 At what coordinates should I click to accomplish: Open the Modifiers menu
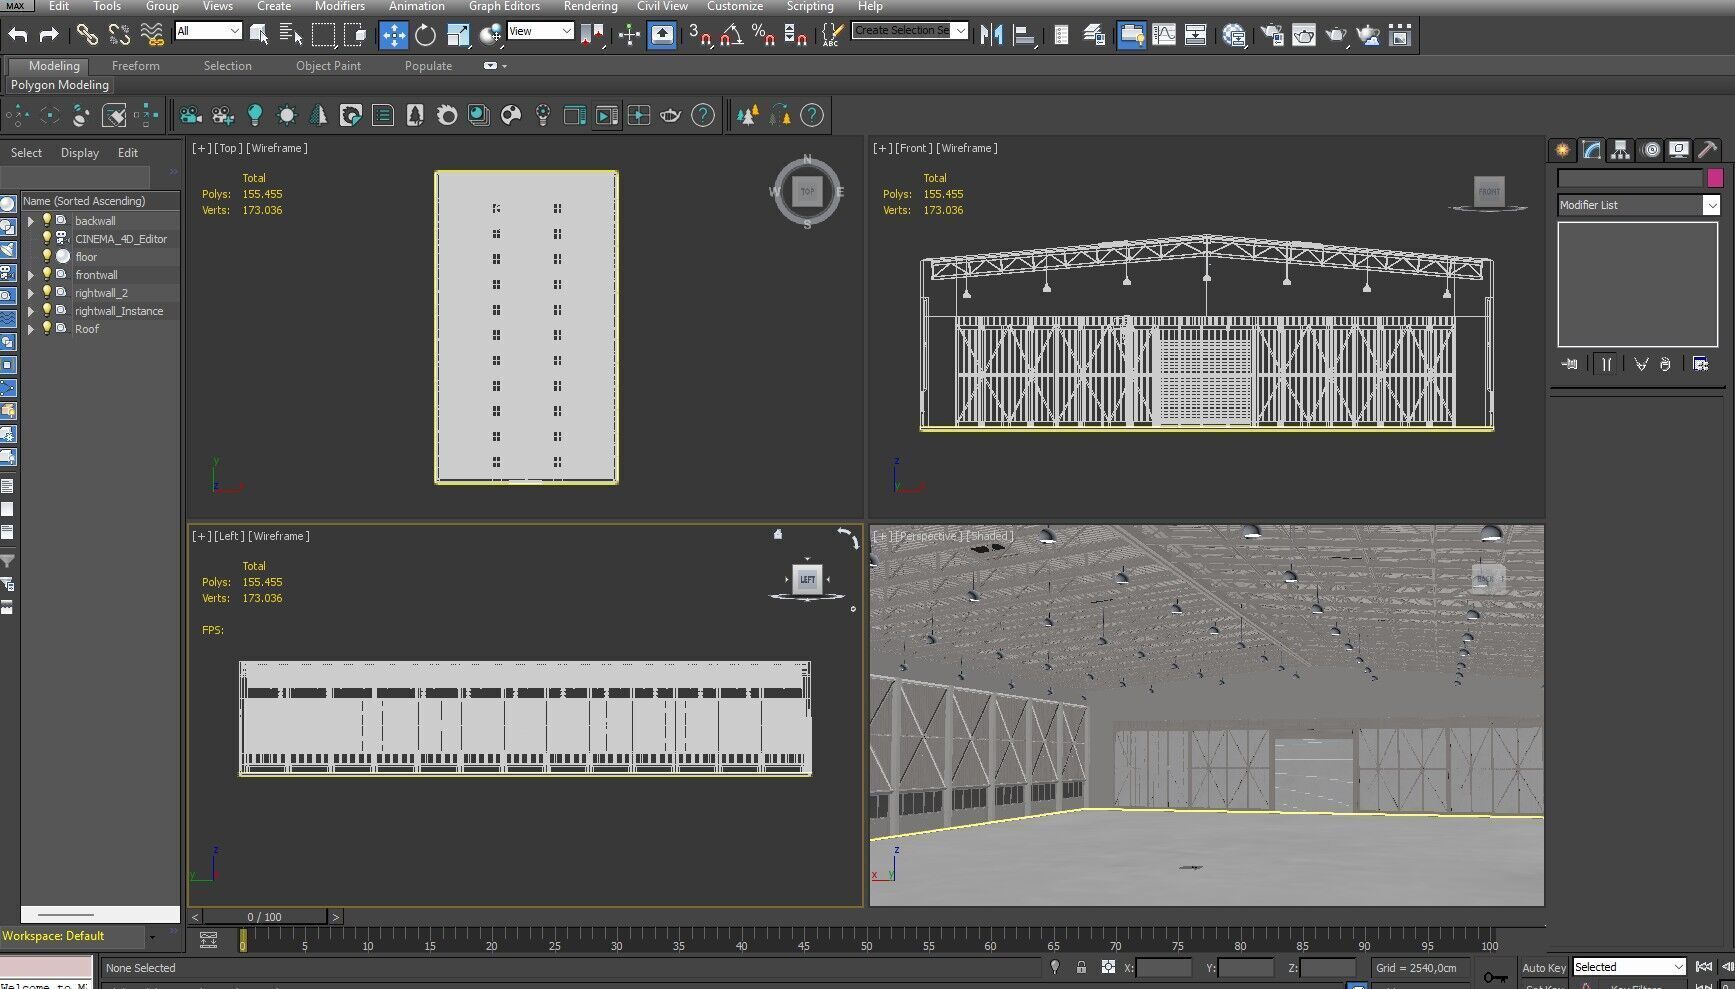(340, 6)
